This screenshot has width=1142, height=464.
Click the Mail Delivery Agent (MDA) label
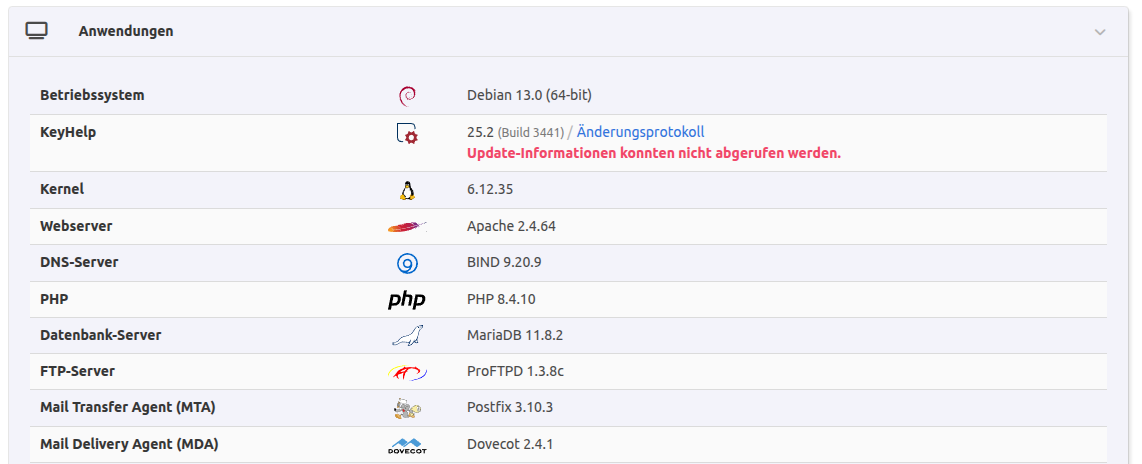[x=129, y=444]
